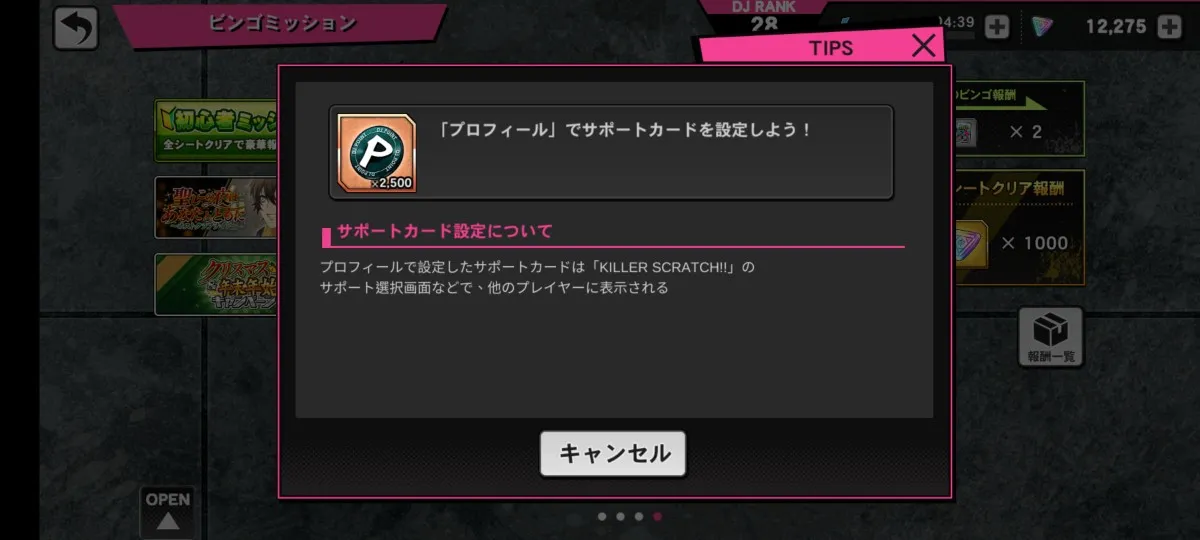This screenshot has width=1200, height=540.
Task: Tap the rainbow diamond currency icon
Action: click(1041, 27)
